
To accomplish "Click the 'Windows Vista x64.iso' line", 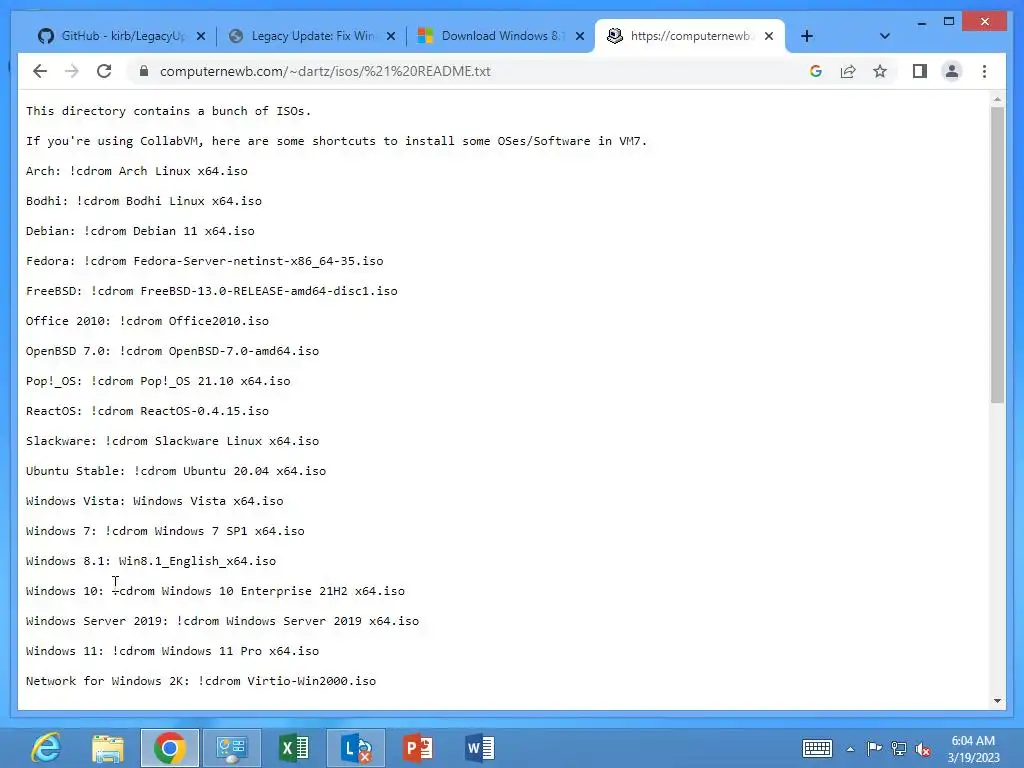I will (x=155, y=502).
